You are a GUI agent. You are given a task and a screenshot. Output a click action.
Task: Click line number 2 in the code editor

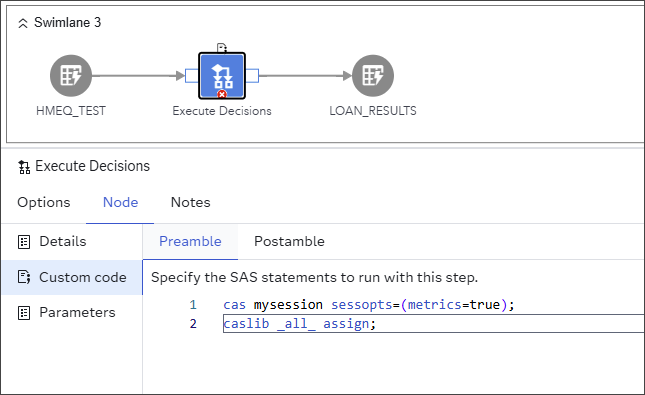tap(193, 324)
